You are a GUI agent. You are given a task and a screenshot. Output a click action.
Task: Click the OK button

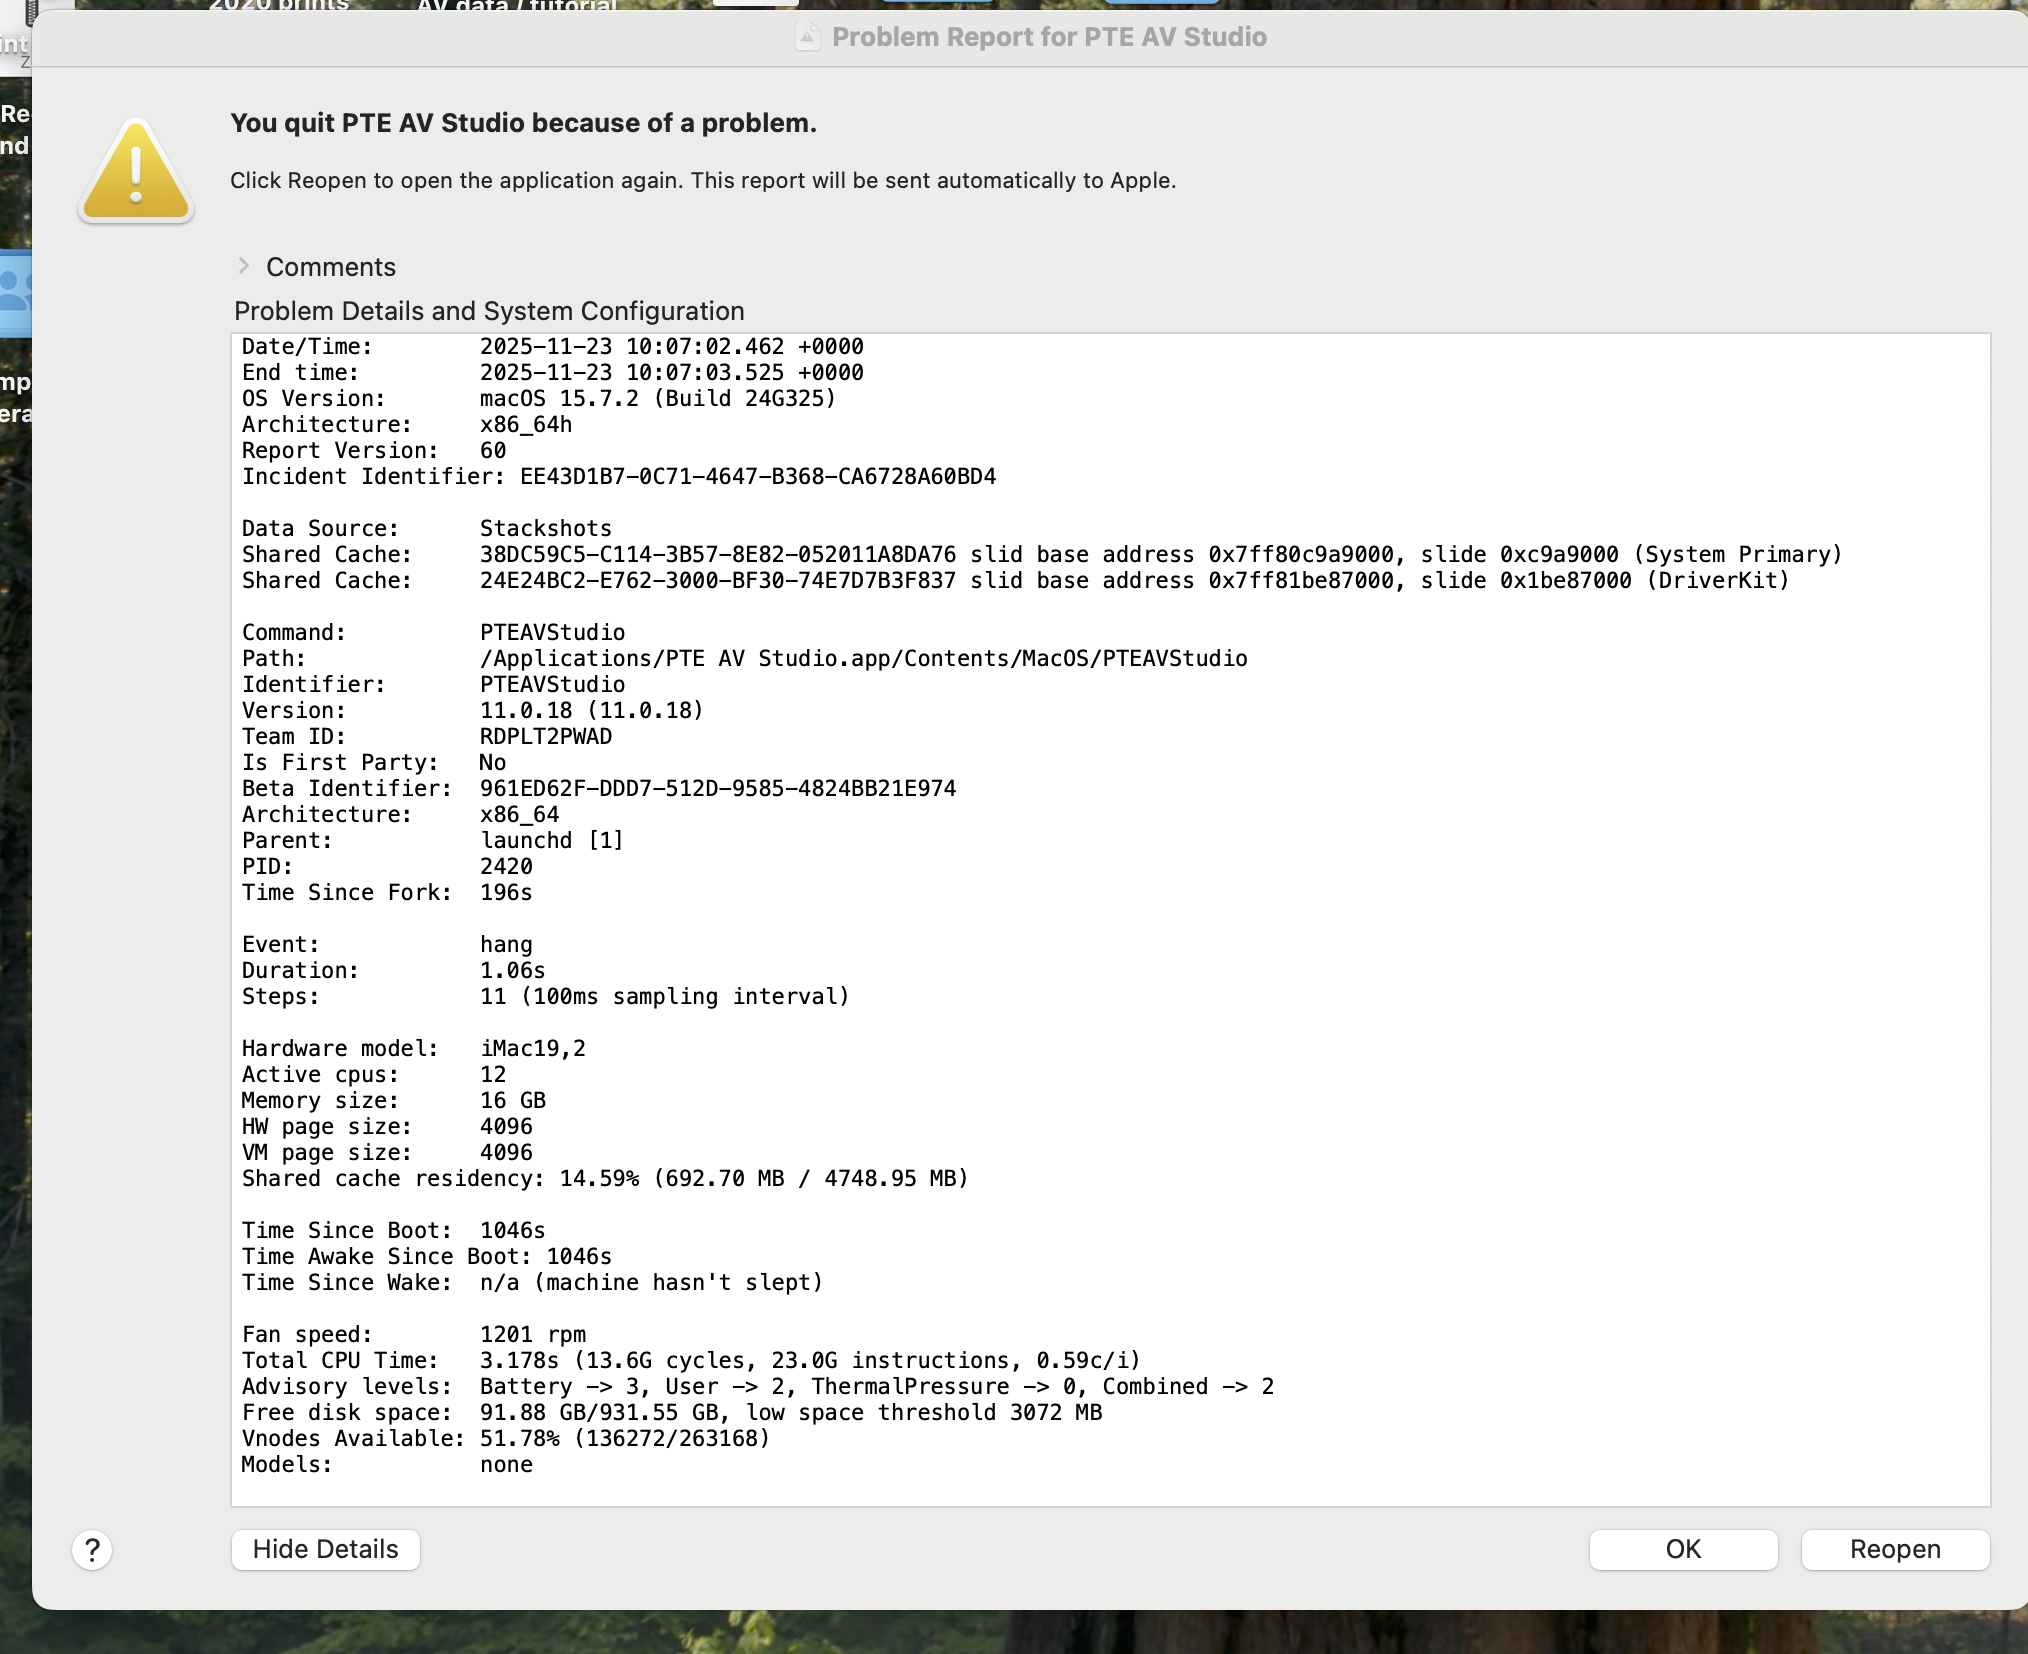click(x=1682, y=1549)
